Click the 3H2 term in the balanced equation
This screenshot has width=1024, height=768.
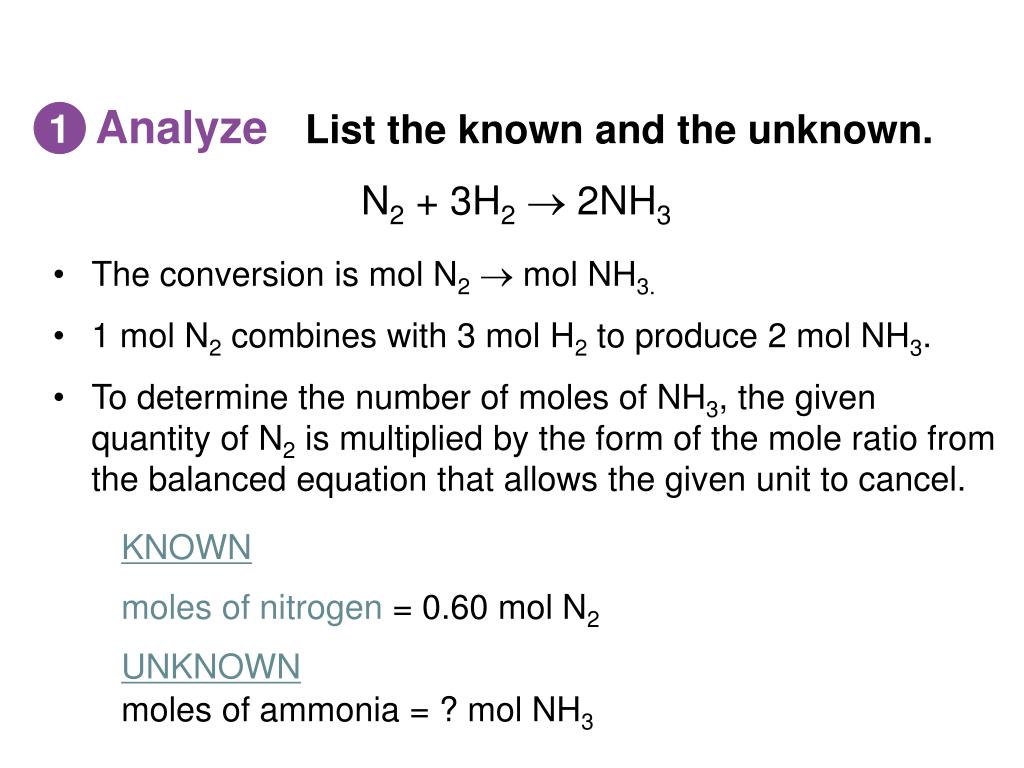482,204
